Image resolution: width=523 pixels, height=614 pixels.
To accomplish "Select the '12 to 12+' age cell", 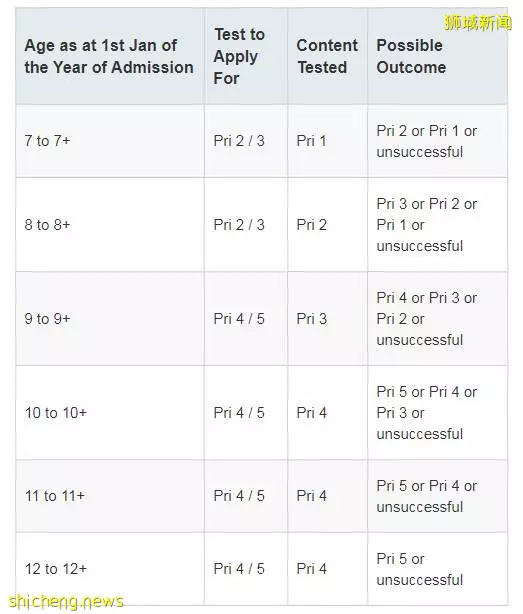I will (x=56, y=569).
